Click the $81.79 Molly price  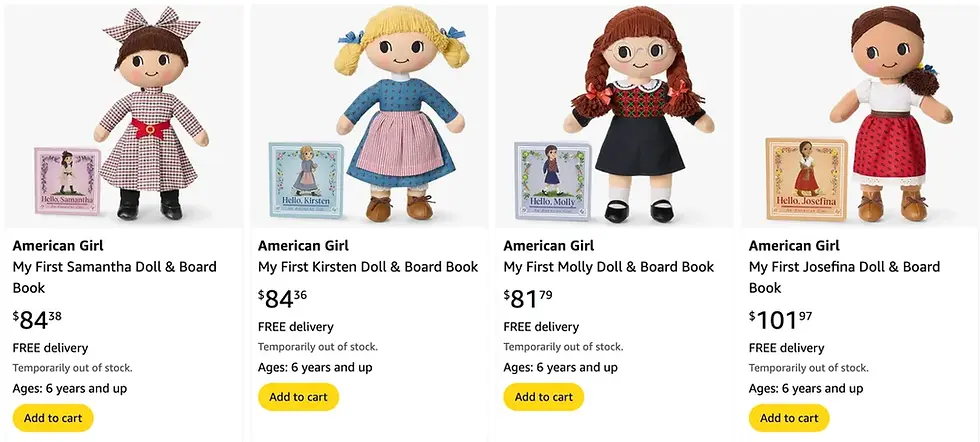tap(526, 299)
